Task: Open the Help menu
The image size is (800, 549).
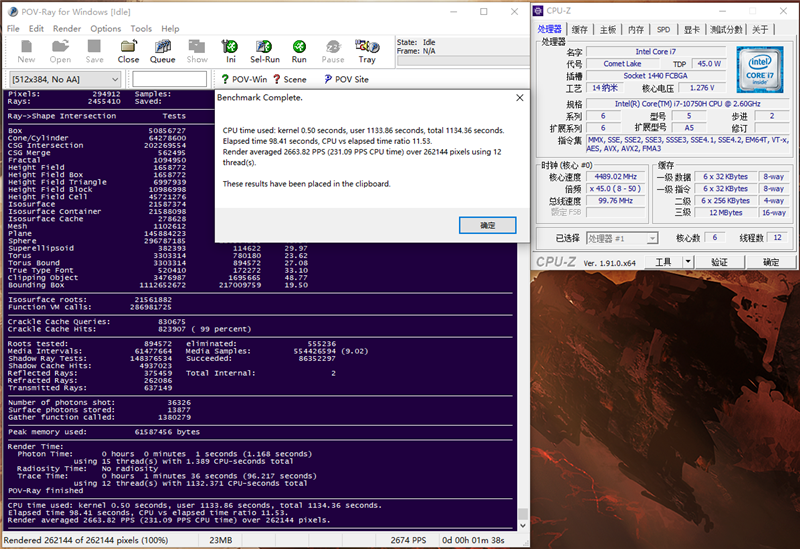Action: (170, 29)
